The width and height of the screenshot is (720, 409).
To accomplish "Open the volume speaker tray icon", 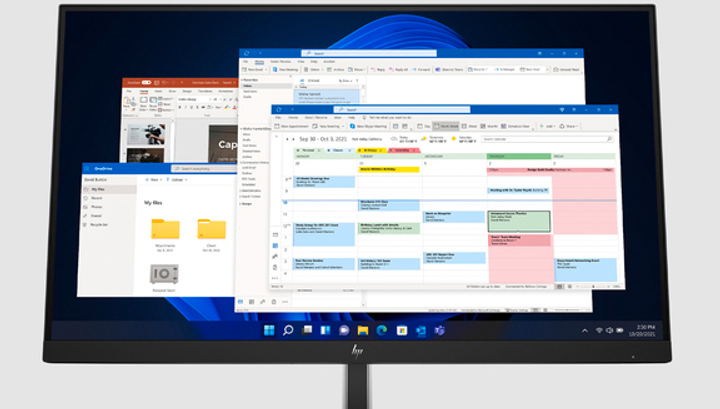I will point(609,330).
